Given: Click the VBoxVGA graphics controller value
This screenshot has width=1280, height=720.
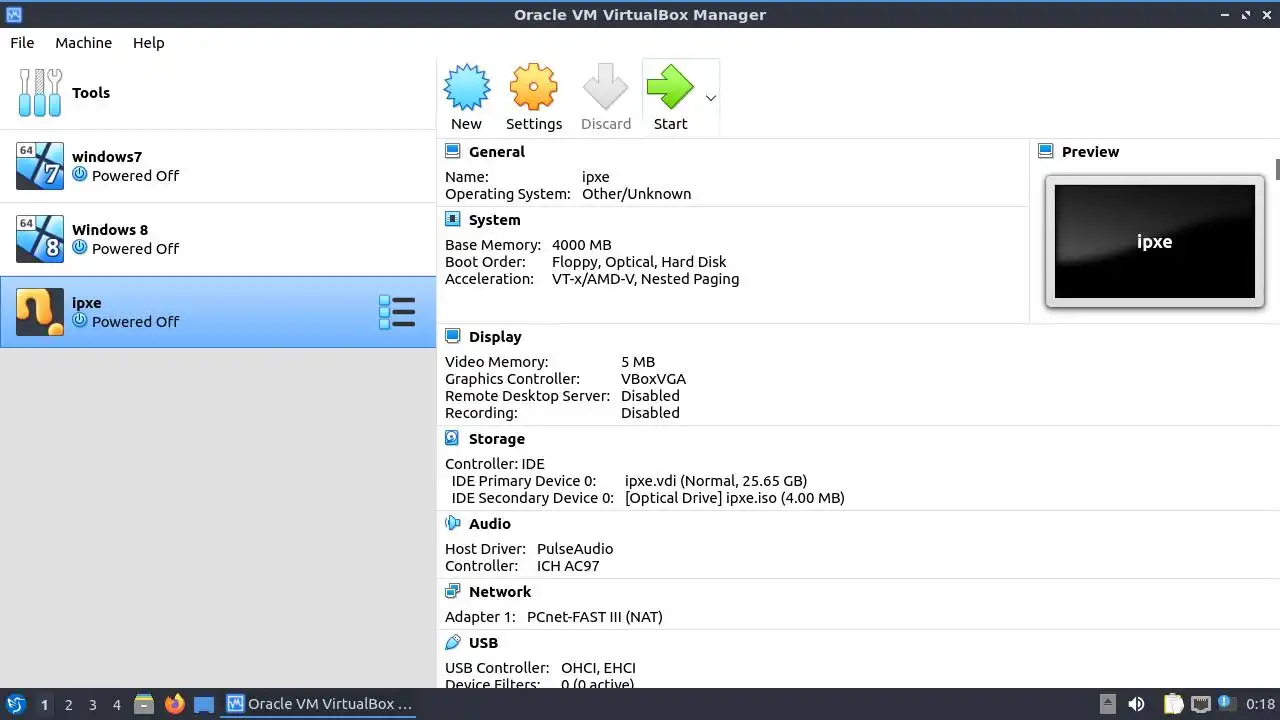Looking at the screenshot, I should coord(653,379).
